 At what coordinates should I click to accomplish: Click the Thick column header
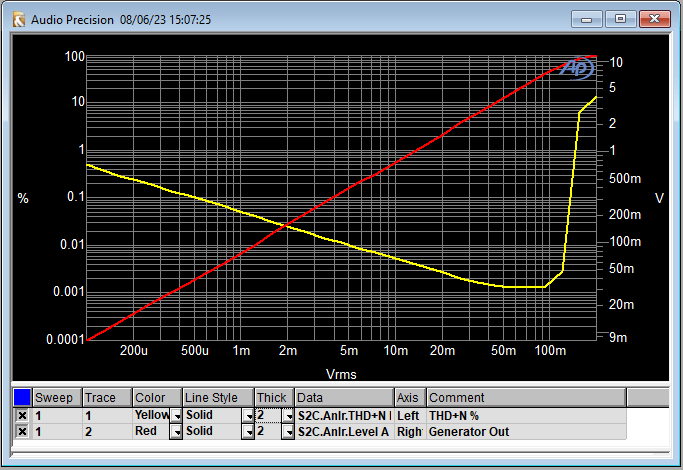pyautogui.click(x=274, y=398)
